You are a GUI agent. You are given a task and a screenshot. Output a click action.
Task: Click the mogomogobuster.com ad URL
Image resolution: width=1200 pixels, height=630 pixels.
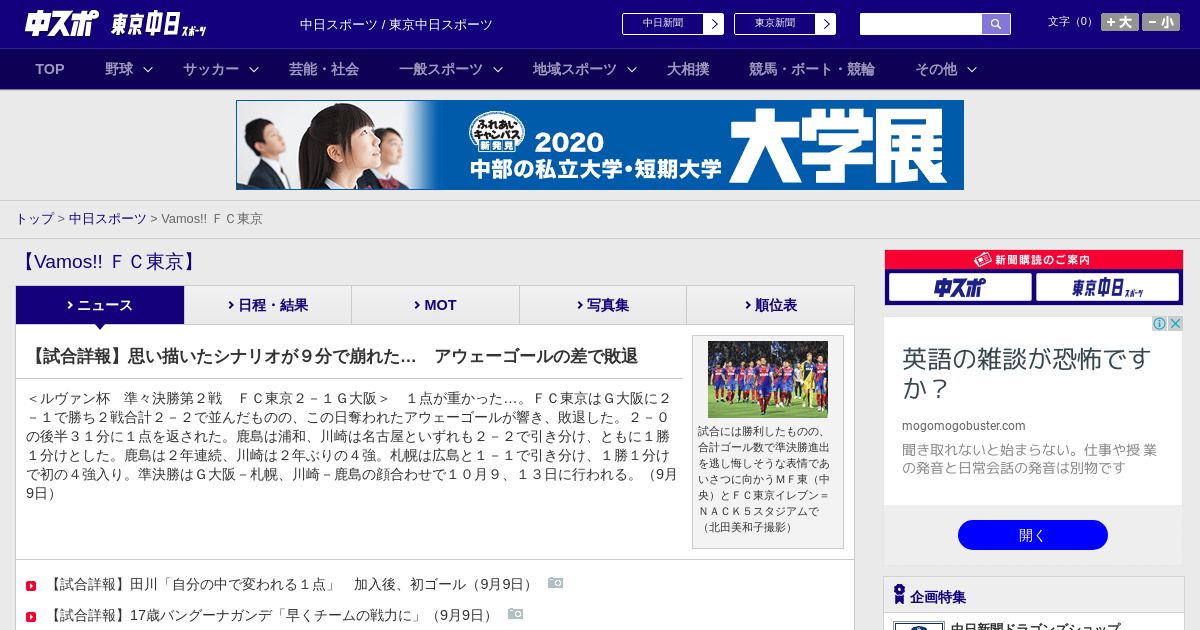(x=964, y=425)
